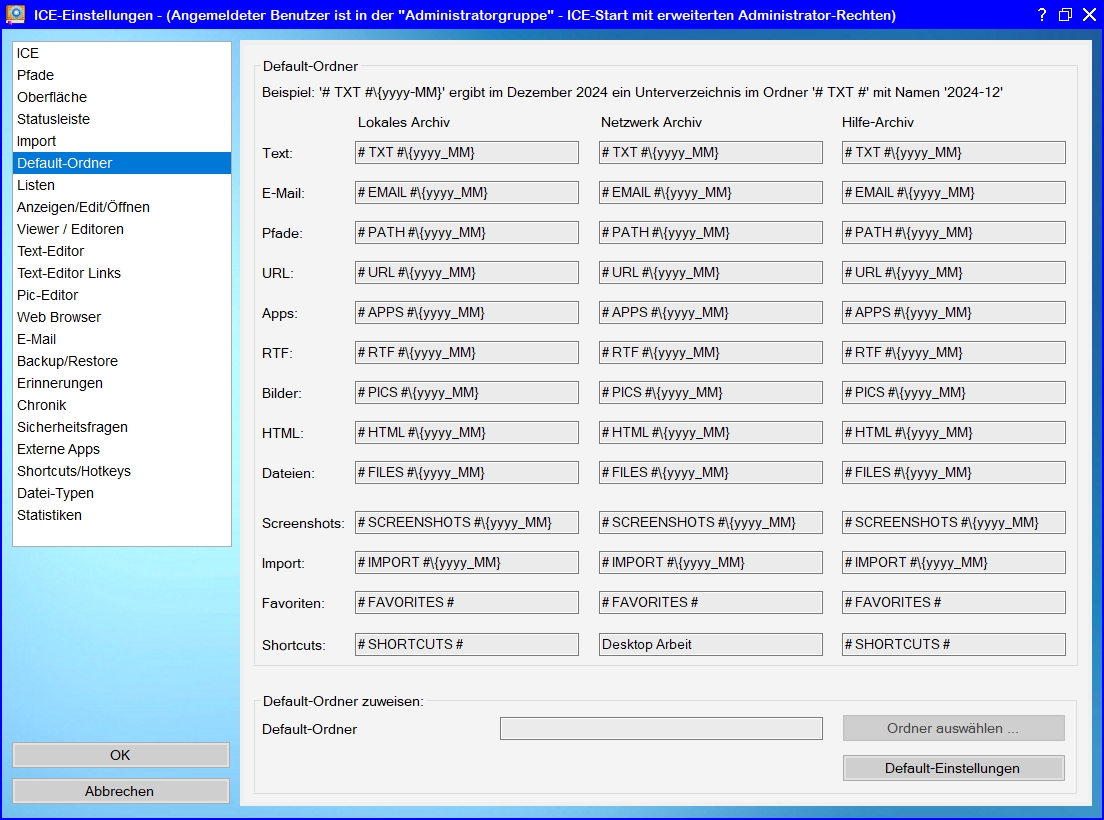Open Shortcuts/Hotkeys settings
The height and width of the screenshot is (820, 1104).
coord(122,471)
